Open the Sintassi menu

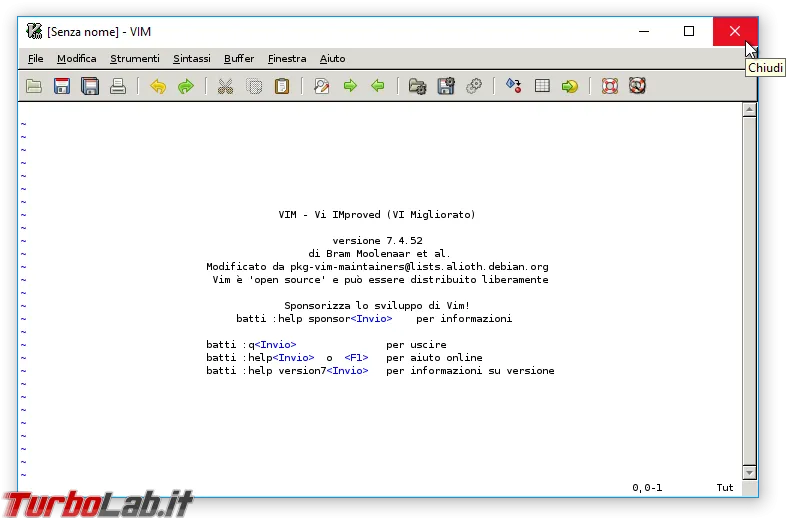click(192, 59)
